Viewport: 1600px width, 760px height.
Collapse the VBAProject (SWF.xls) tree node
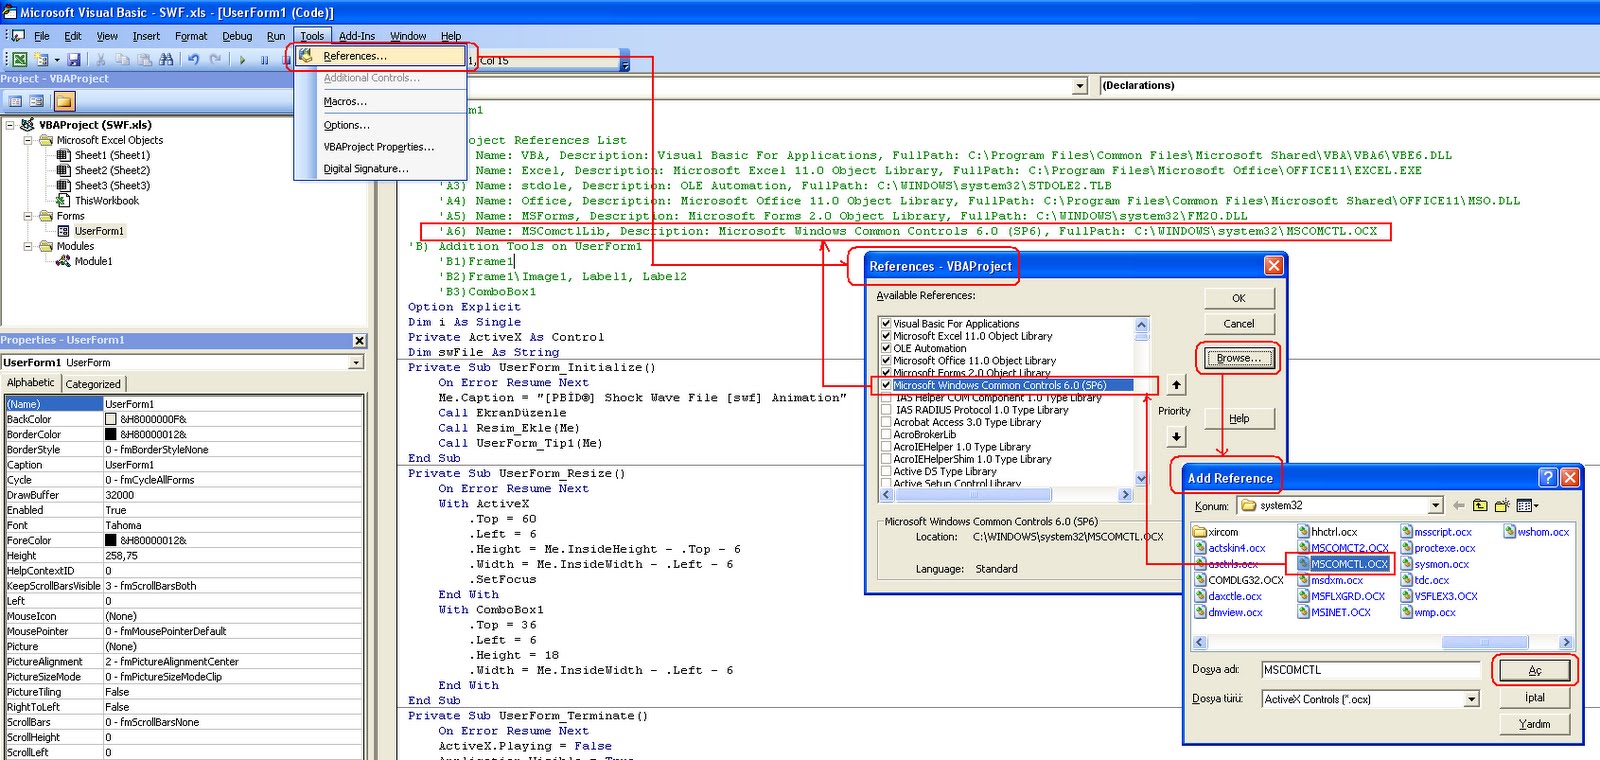[10, 125]
